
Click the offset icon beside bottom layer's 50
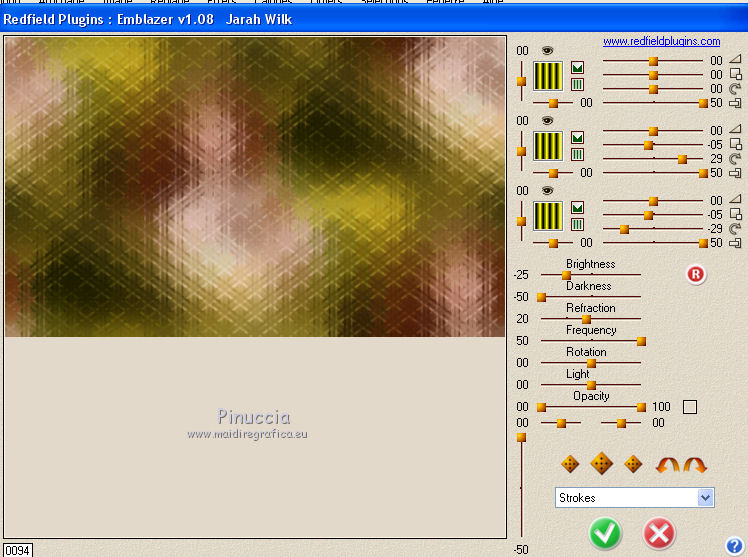(735, 243)
